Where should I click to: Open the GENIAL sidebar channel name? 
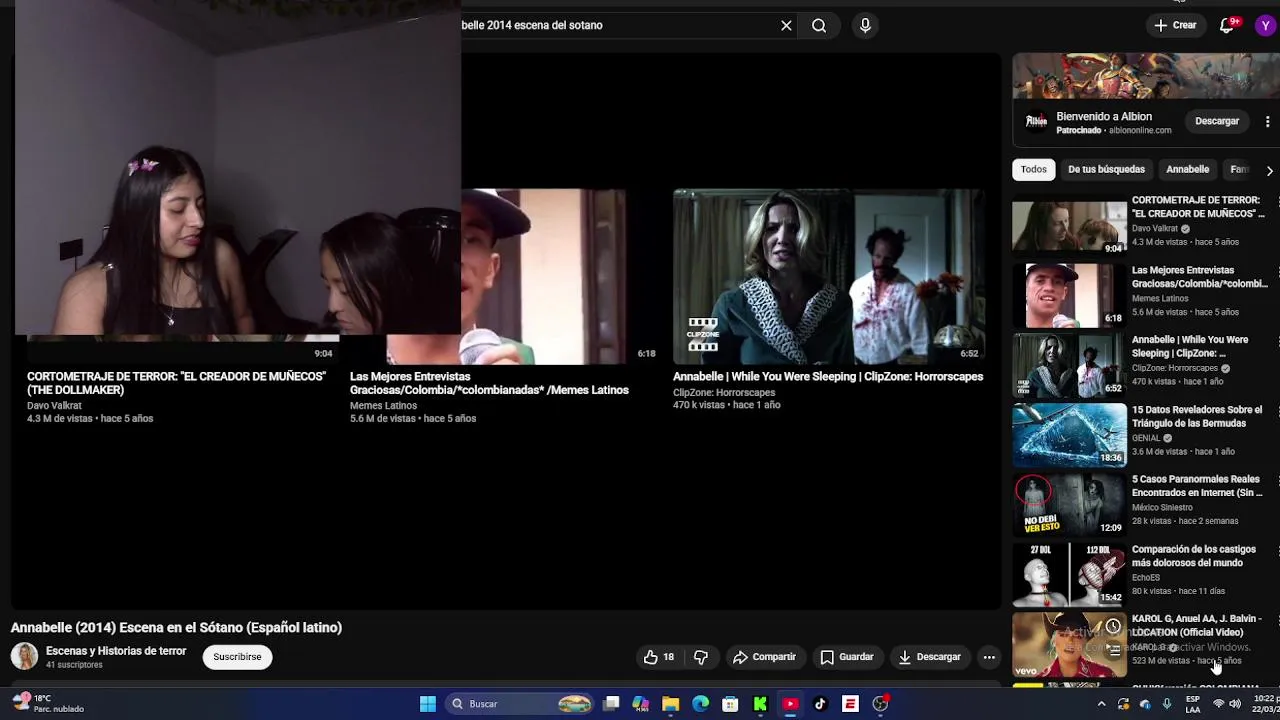[1146, 438]
